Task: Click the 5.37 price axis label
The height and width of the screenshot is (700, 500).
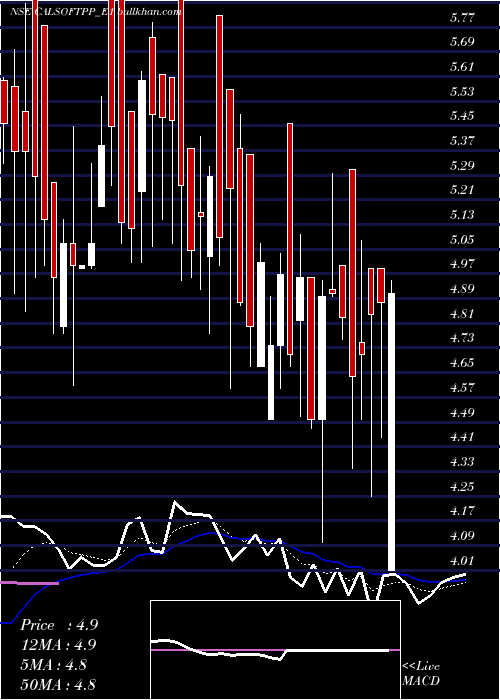Action: pyautogui.click(x=462, y=141)
